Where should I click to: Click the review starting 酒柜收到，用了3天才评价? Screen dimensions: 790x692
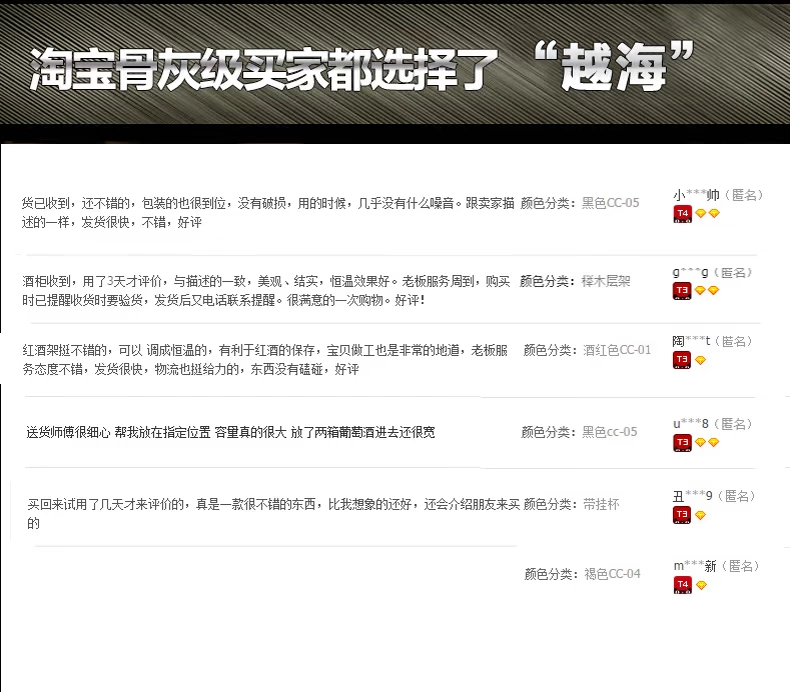266,291
